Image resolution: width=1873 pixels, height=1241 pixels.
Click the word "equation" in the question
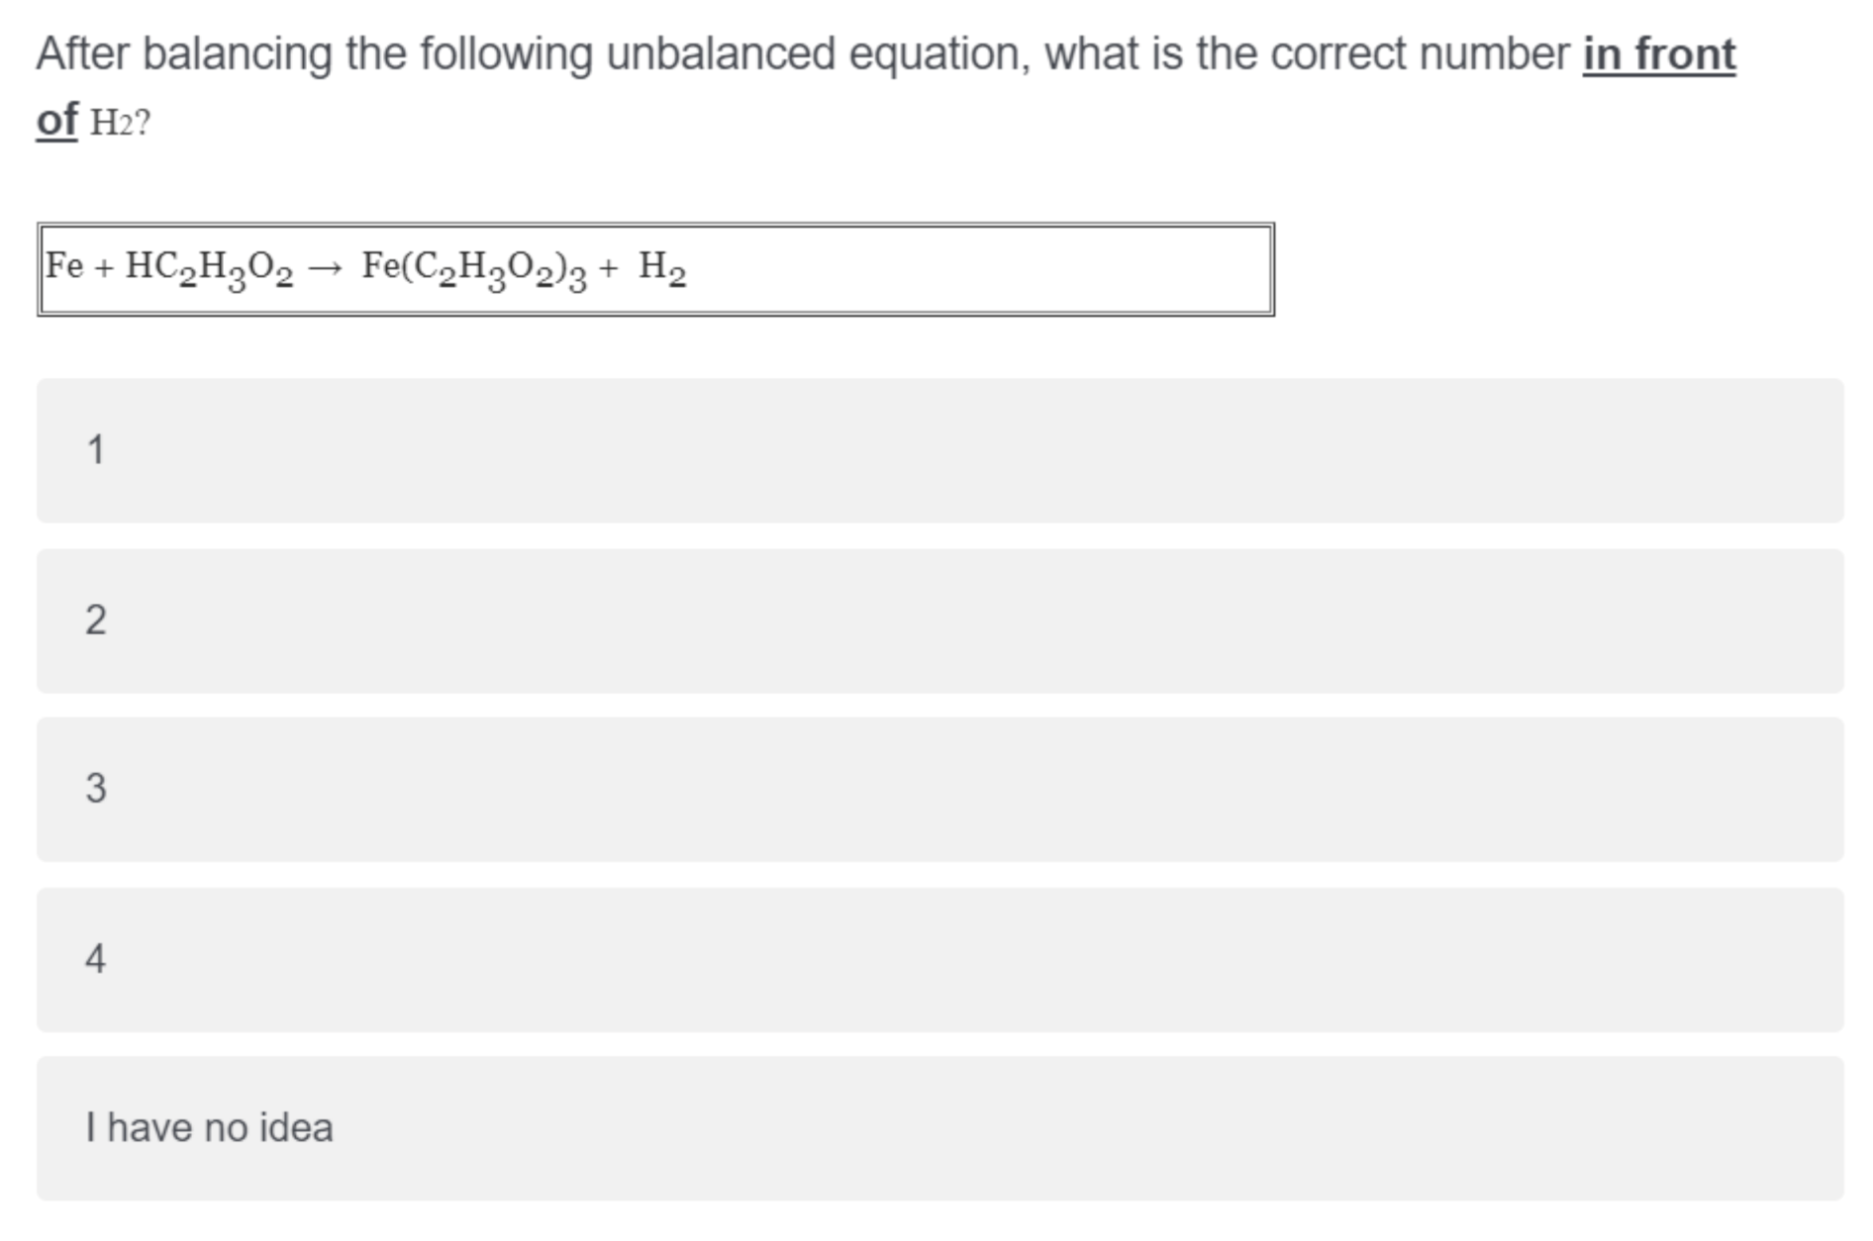(x=938, y=54)
